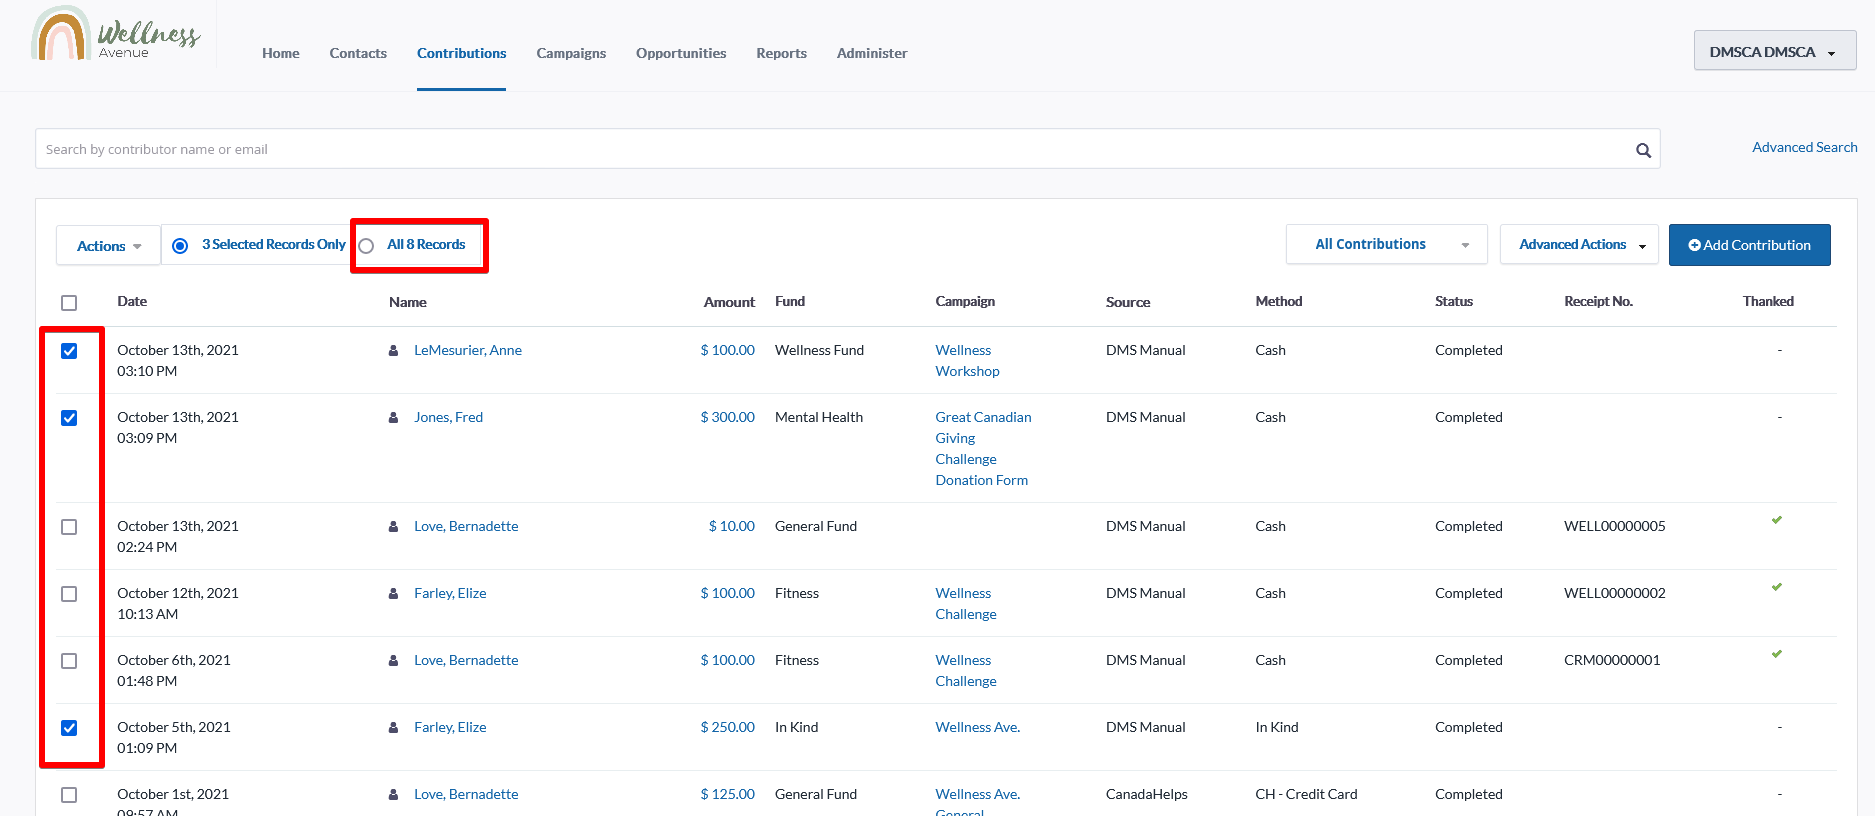The image size is (1875, 816).
Task: Open the Administer menu
Action: [x=872, y=53]
